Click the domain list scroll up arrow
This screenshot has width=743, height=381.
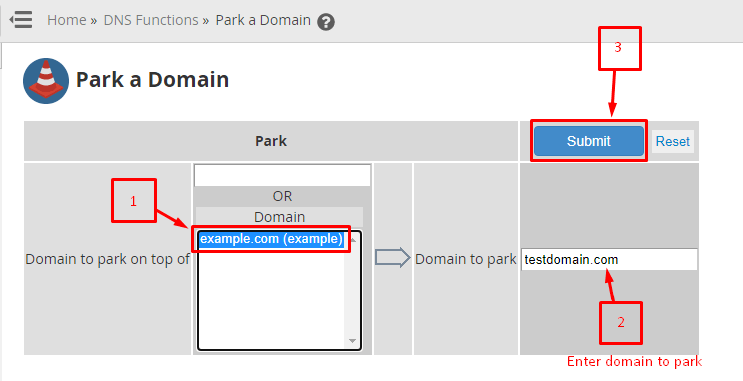click(353, 240)
